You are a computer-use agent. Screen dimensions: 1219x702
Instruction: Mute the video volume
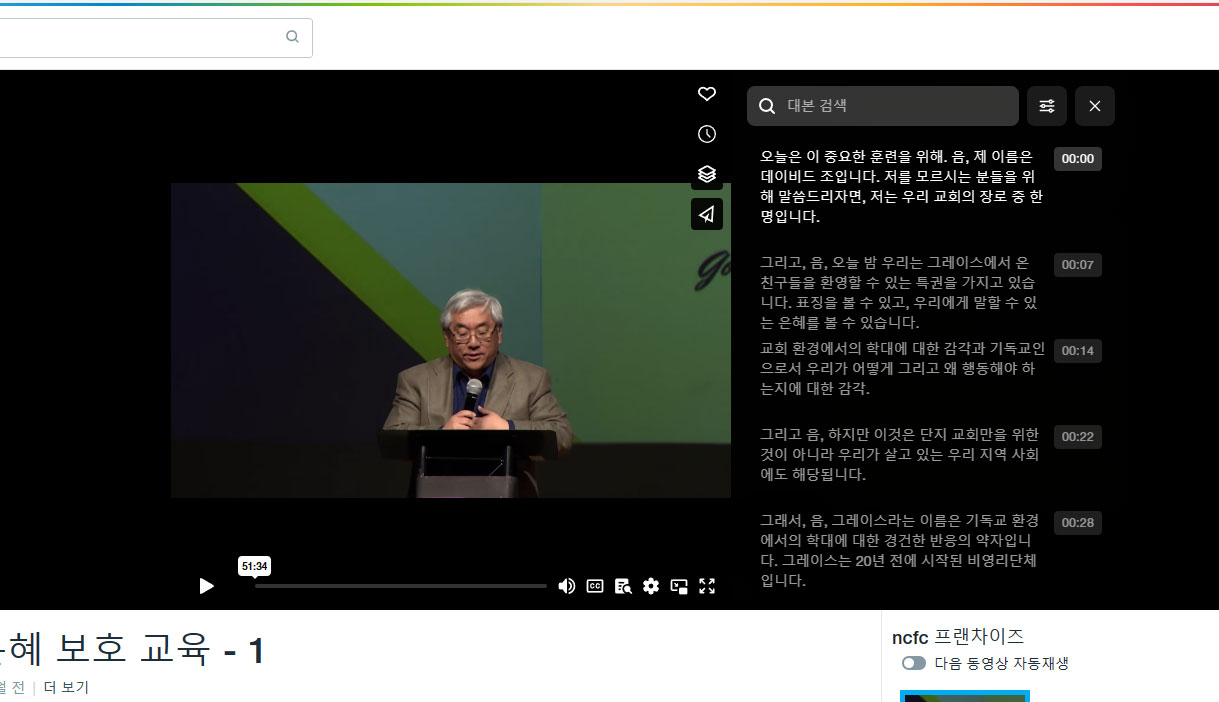coord(566,586)
